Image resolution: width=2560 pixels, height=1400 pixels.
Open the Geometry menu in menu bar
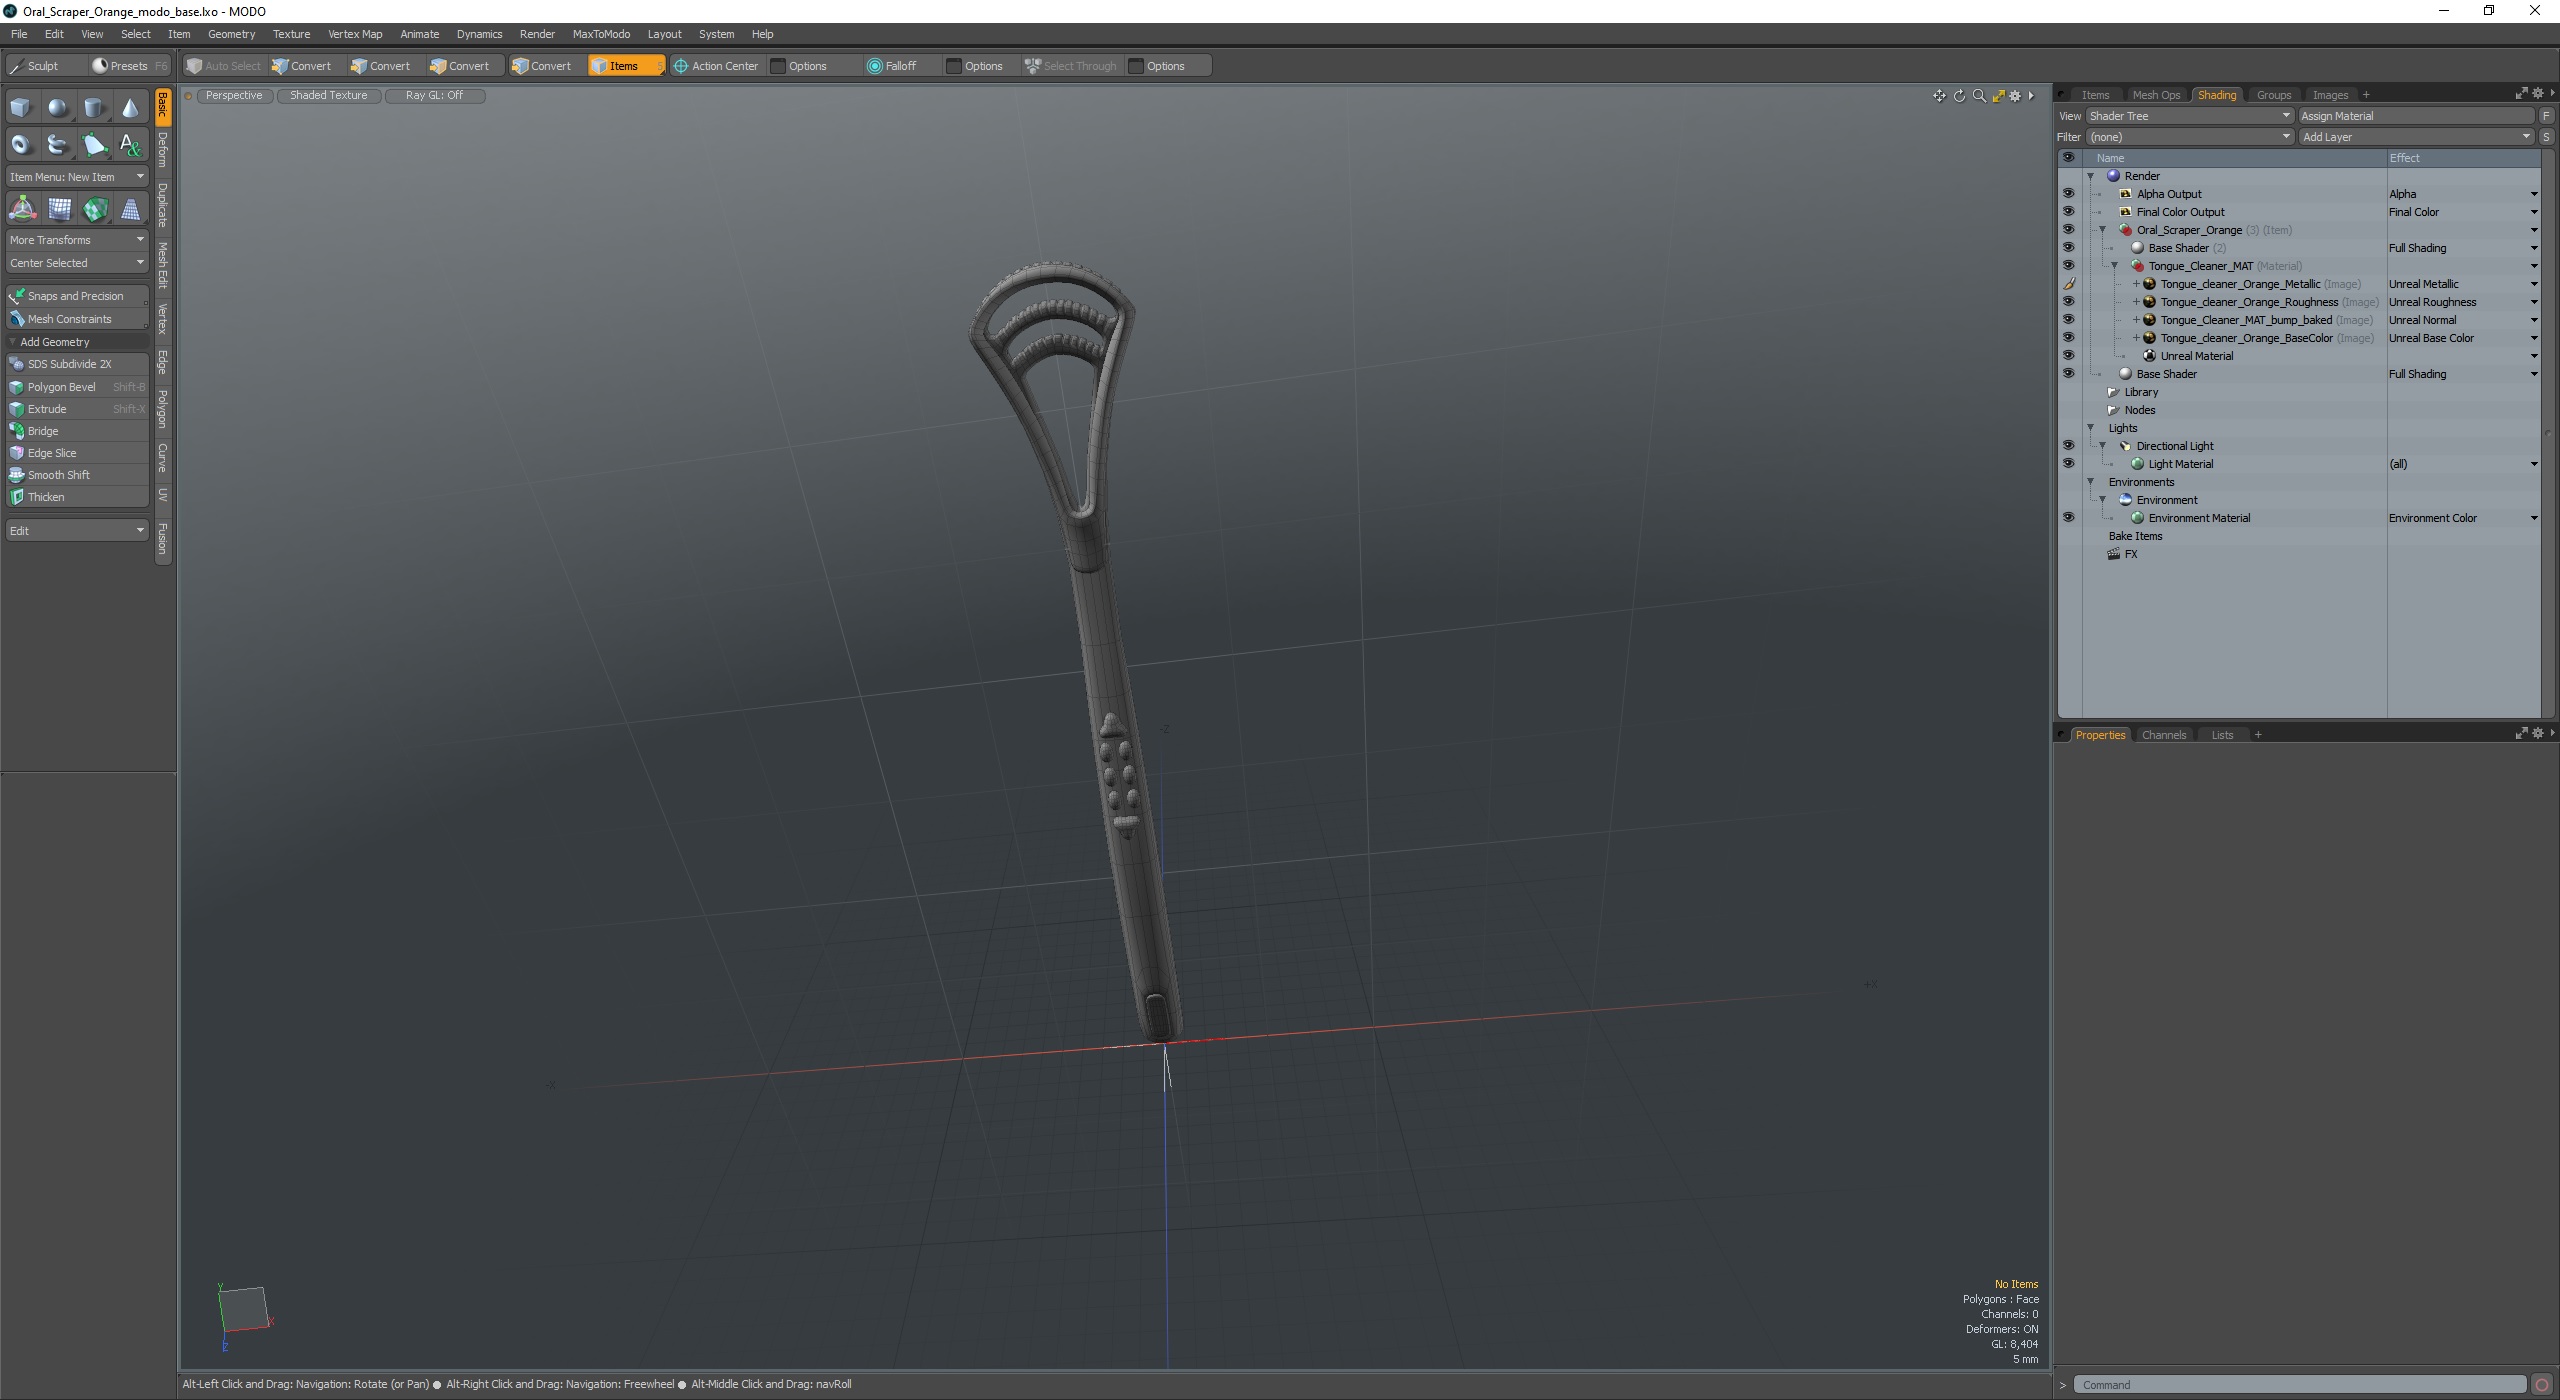tap(231, 33)
